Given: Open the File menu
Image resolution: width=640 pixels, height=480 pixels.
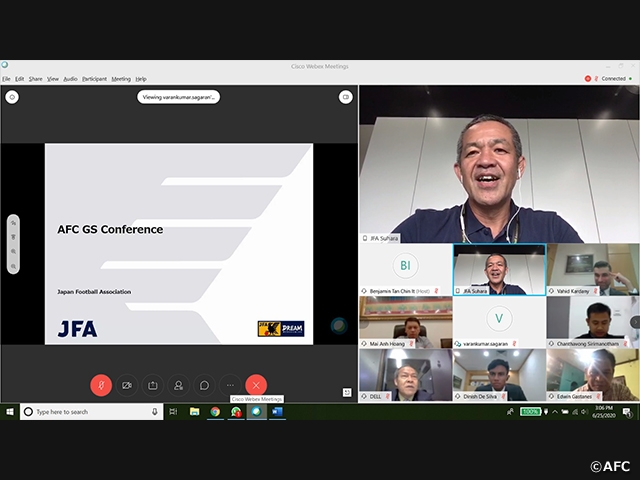Looking at the screenshot, I should [6, 78].
